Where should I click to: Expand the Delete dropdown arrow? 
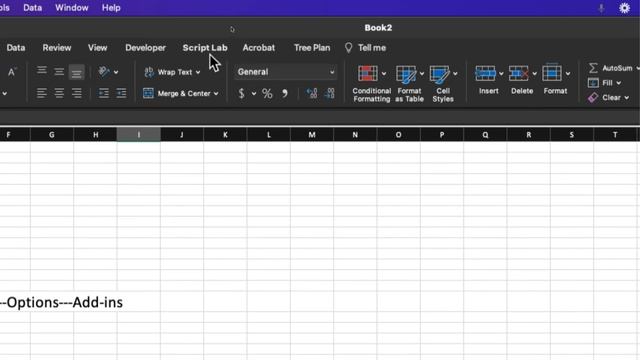(x=535, y=74)
